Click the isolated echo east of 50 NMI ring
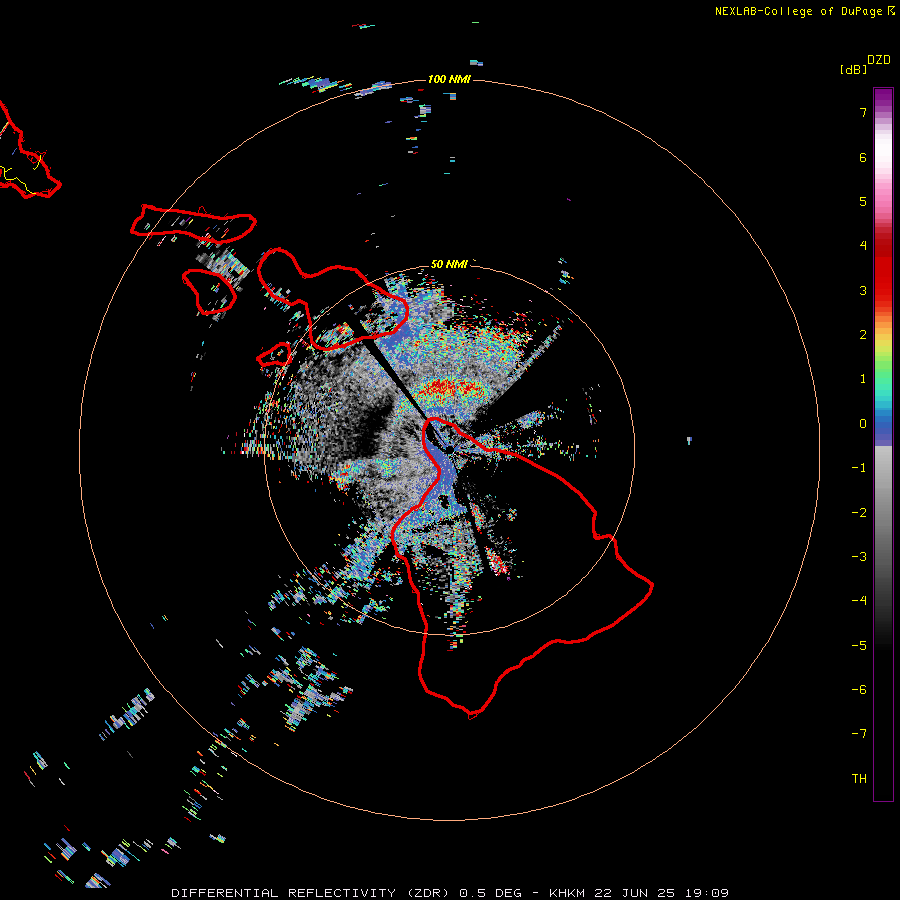900x900 pixels. [x=689, y=440]
